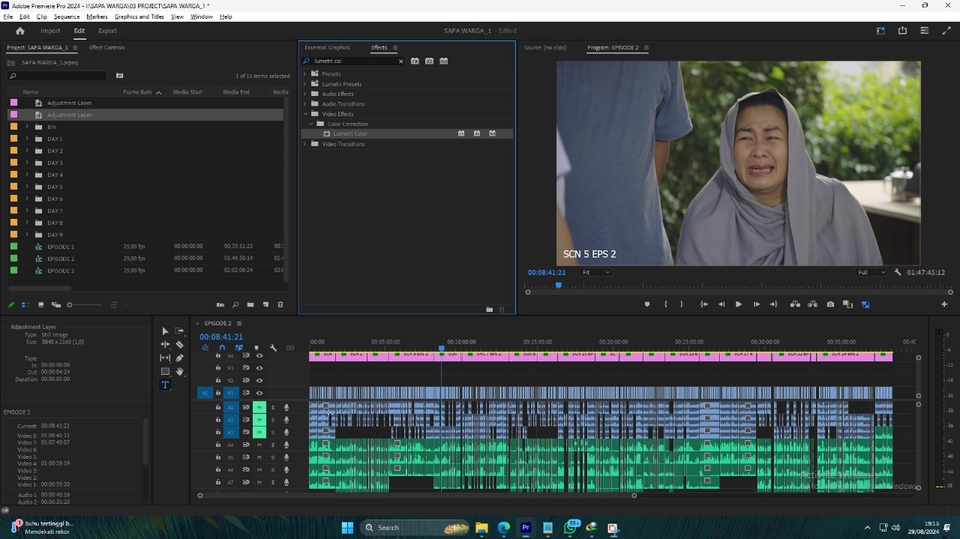Screen dimensions: 960x539
Task: Expand the DAY 3 bin
Action: pyautogui.click(x=27, y=163)
